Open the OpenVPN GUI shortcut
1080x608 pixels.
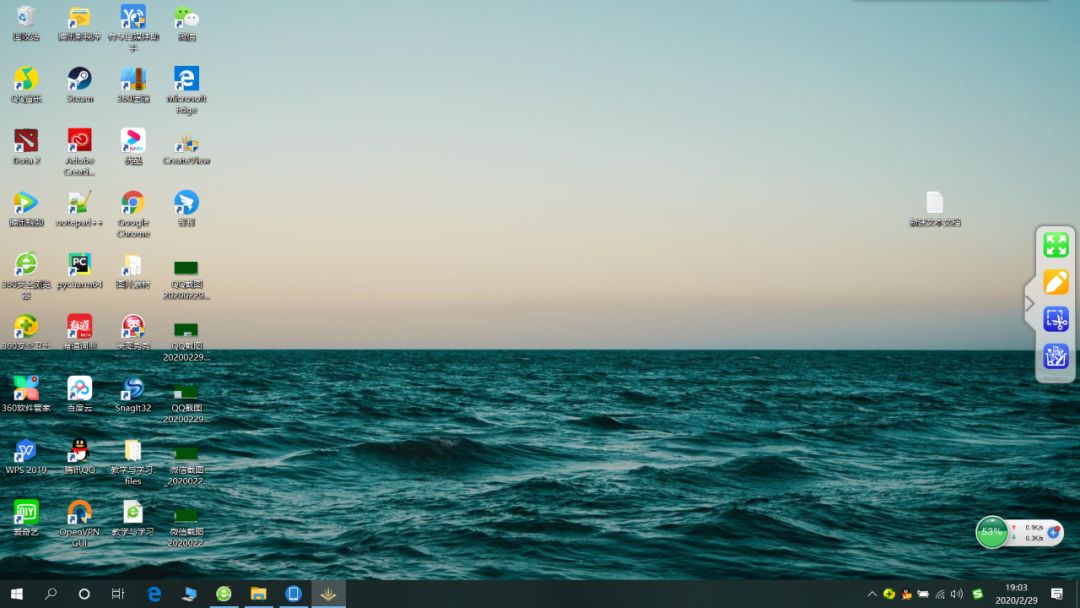pyautogui.click(x=79, y=523)
